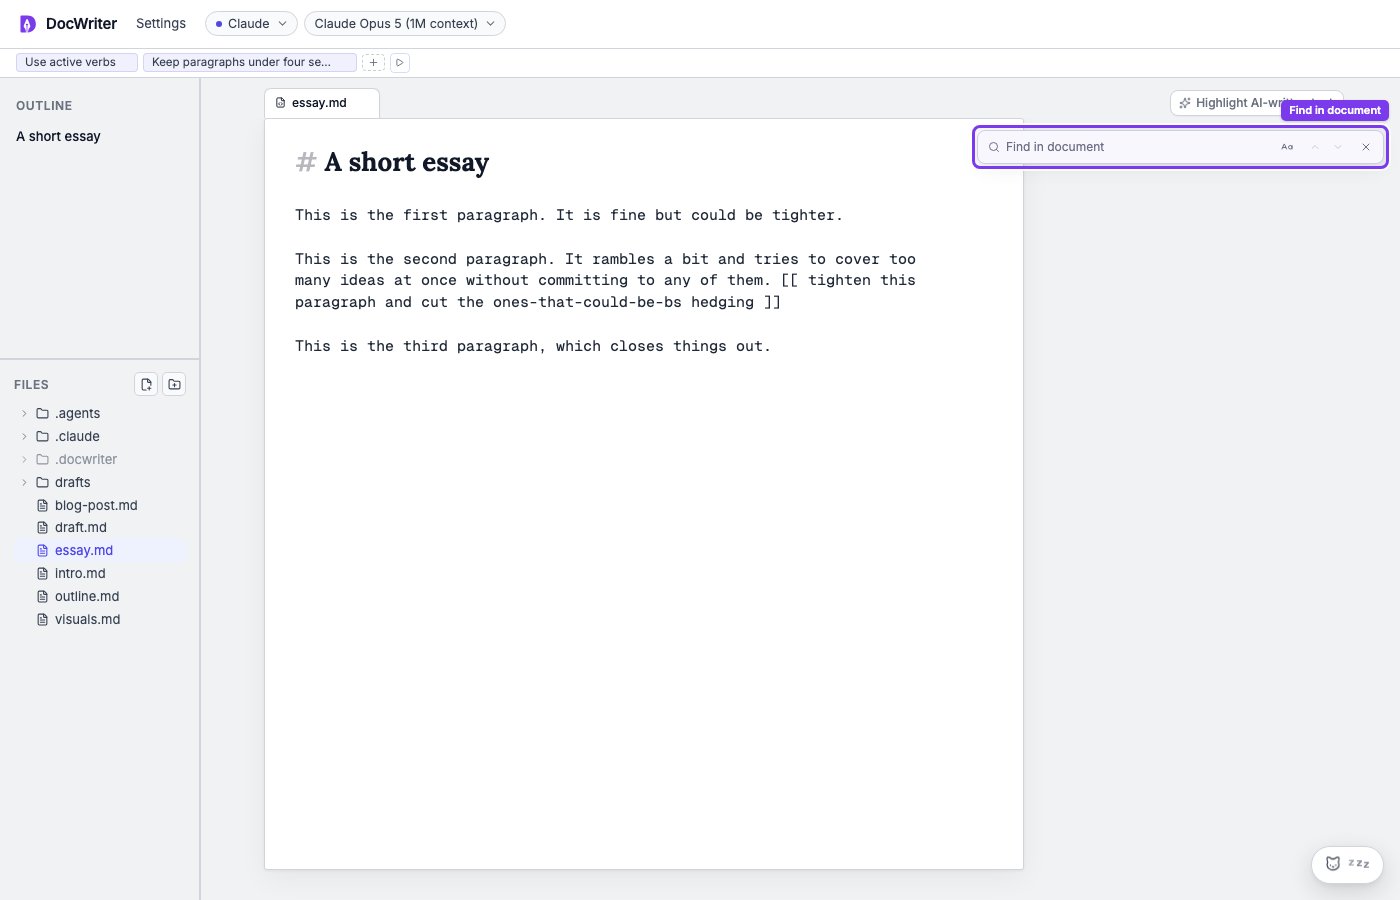Open the Claude provider dropdown

pyautogui.click(x=251, y=23)
